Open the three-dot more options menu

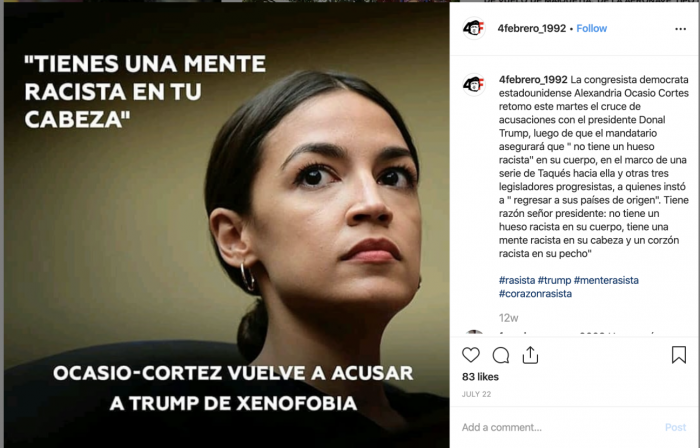point(680,29)
